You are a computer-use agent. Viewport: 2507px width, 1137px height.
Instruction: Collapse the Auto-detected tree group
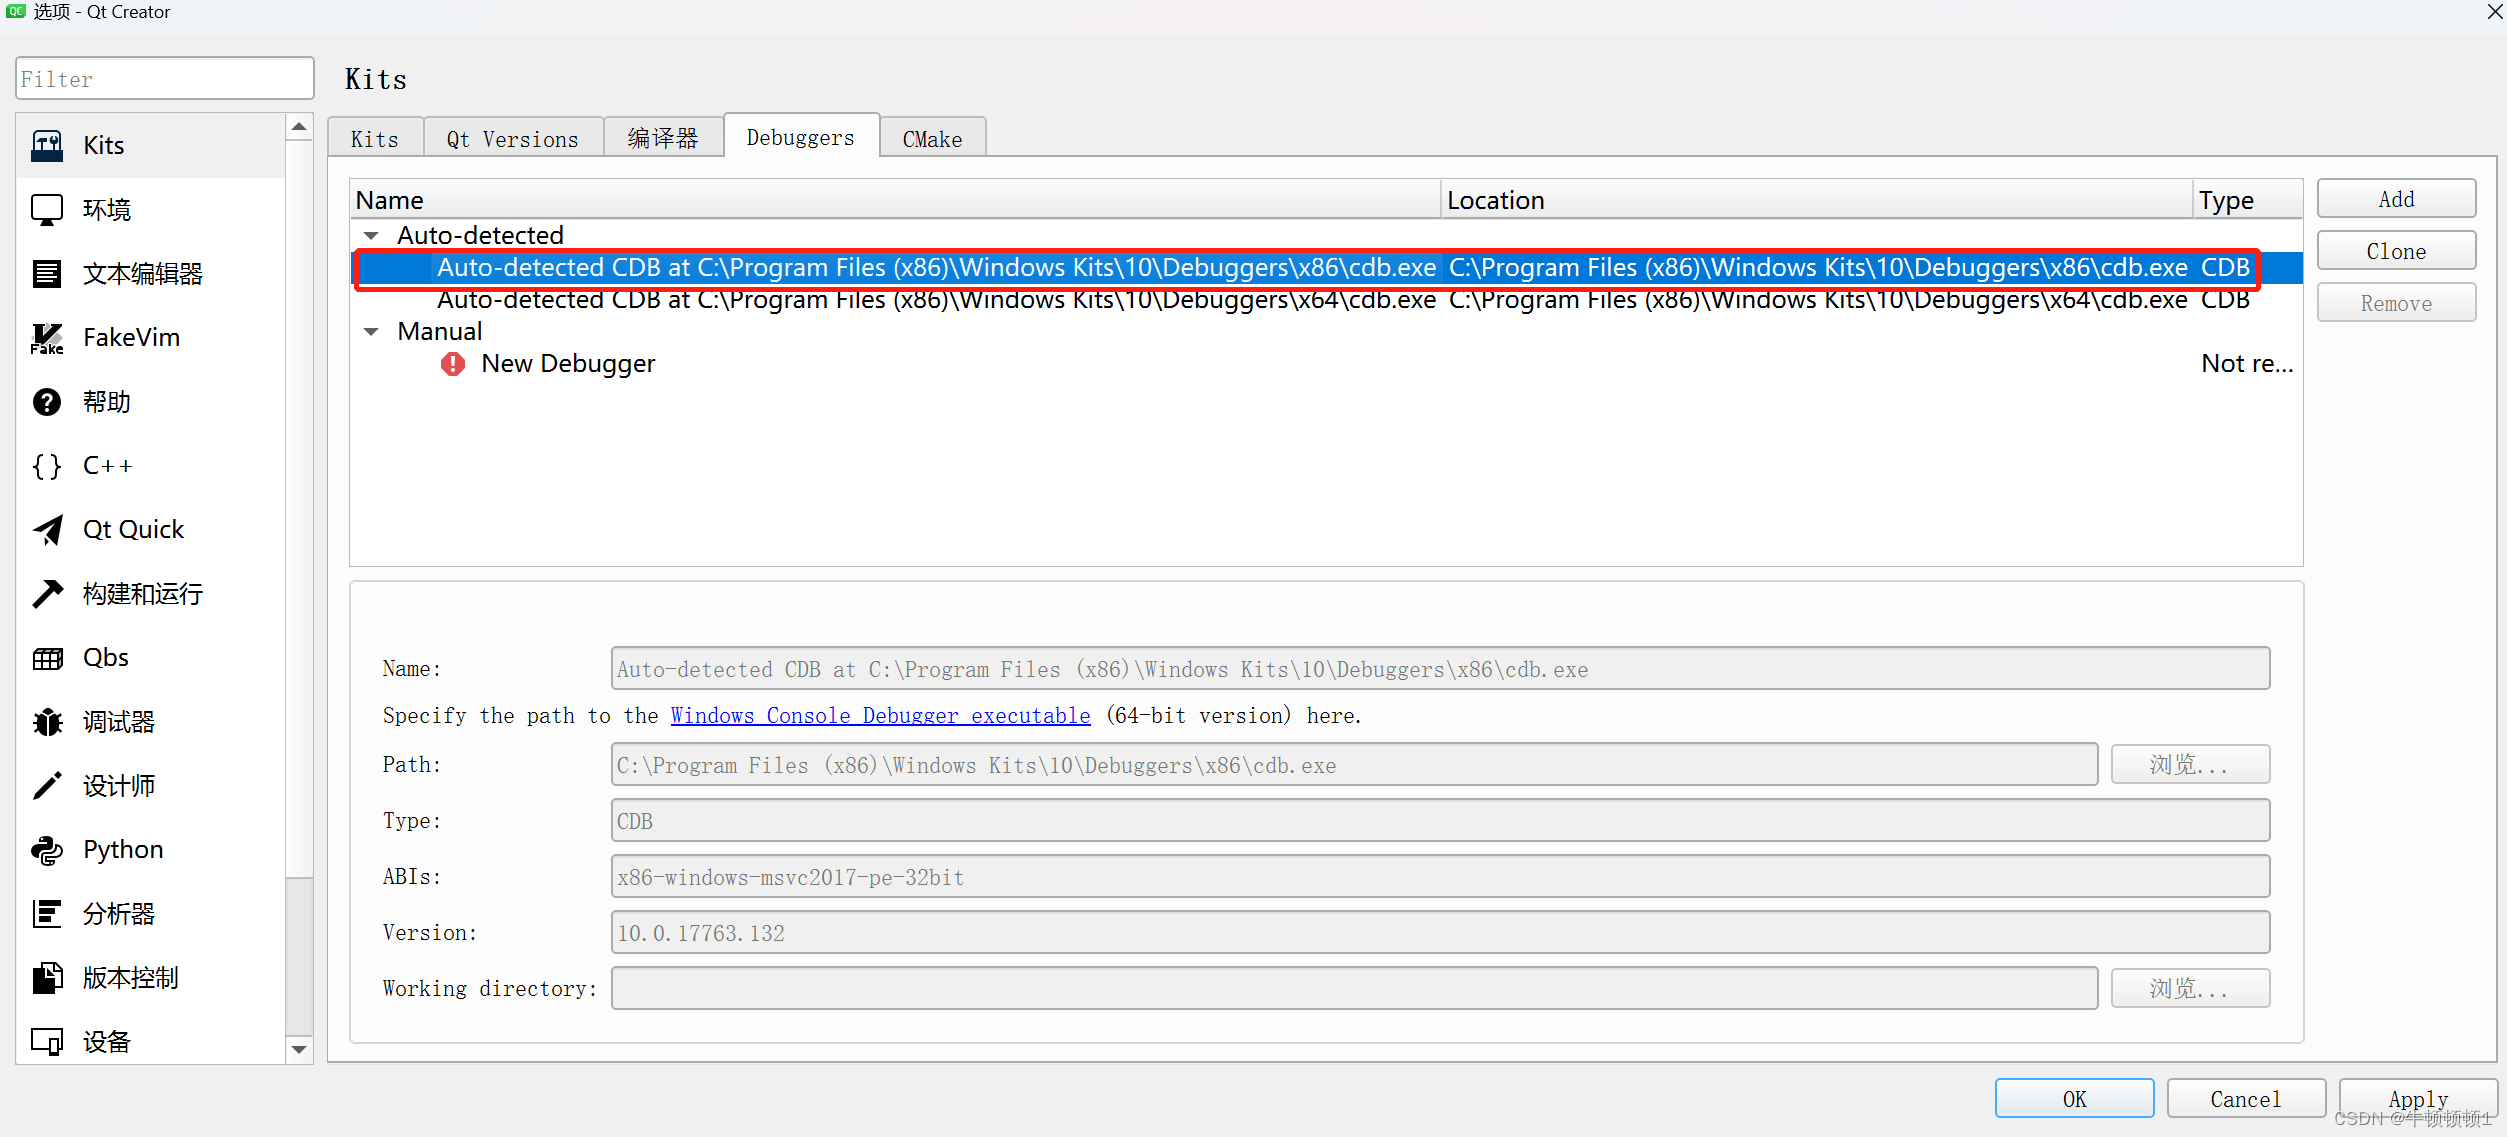tap(371, 236)
